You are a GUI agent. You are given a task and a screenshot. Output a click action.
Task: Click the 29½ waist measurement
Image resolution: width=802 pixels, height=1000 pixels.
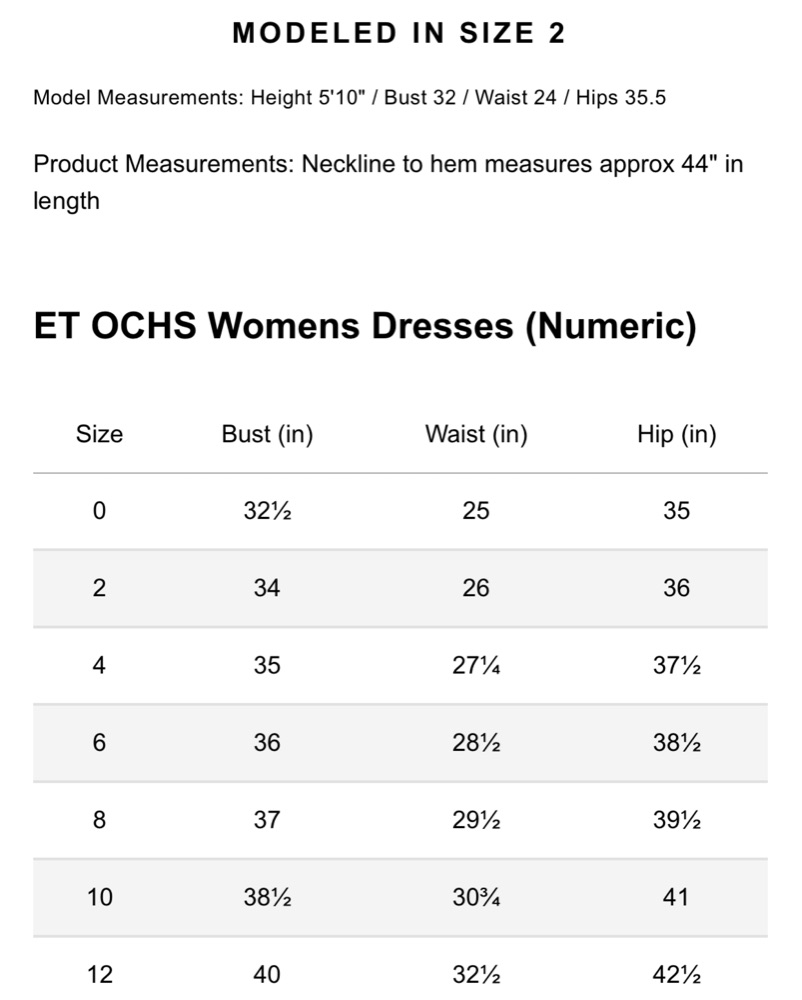(x=476, y=820)
